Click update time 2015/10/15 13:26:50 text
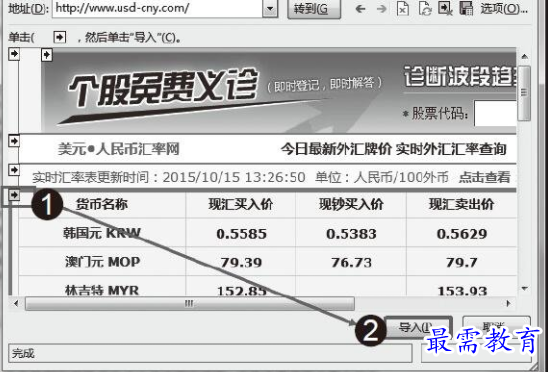The width and height of the screenshot is (548, 372). (234, 177)
